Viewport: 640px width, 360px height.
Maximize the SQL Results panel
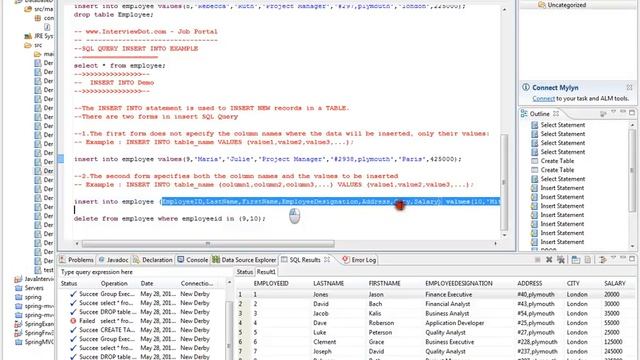(x=632, y=259)
